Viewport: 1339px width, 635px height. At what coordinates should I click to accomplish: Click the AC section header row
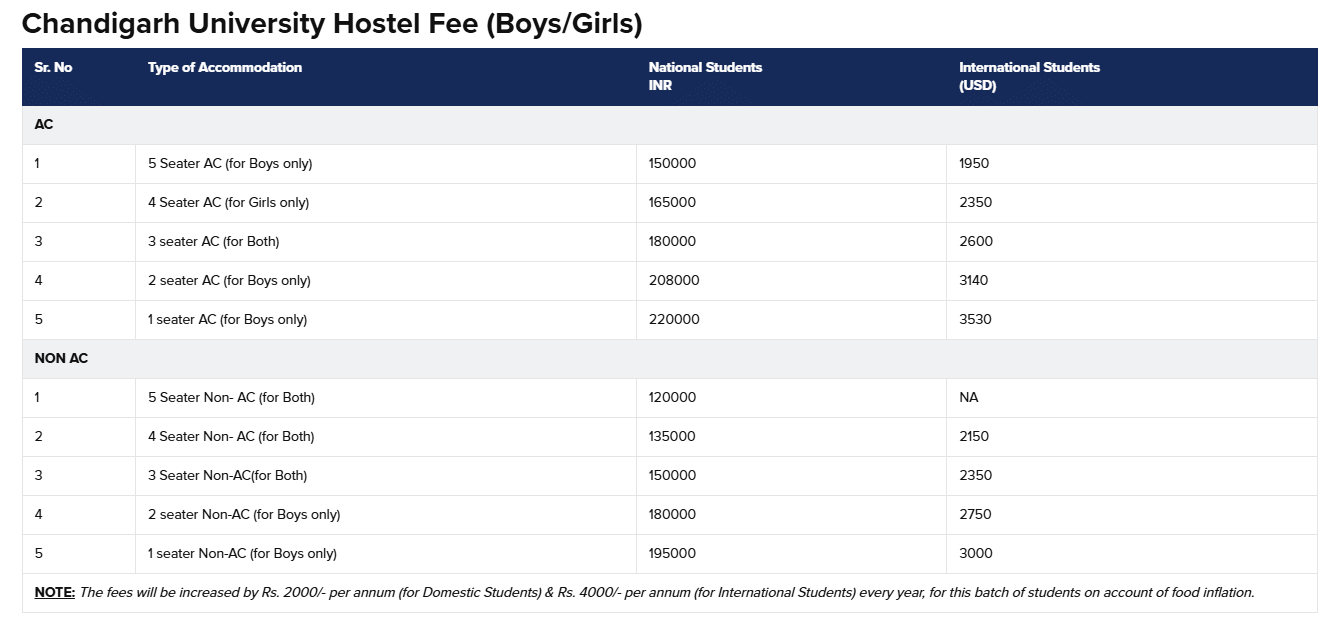pos(670,125)
